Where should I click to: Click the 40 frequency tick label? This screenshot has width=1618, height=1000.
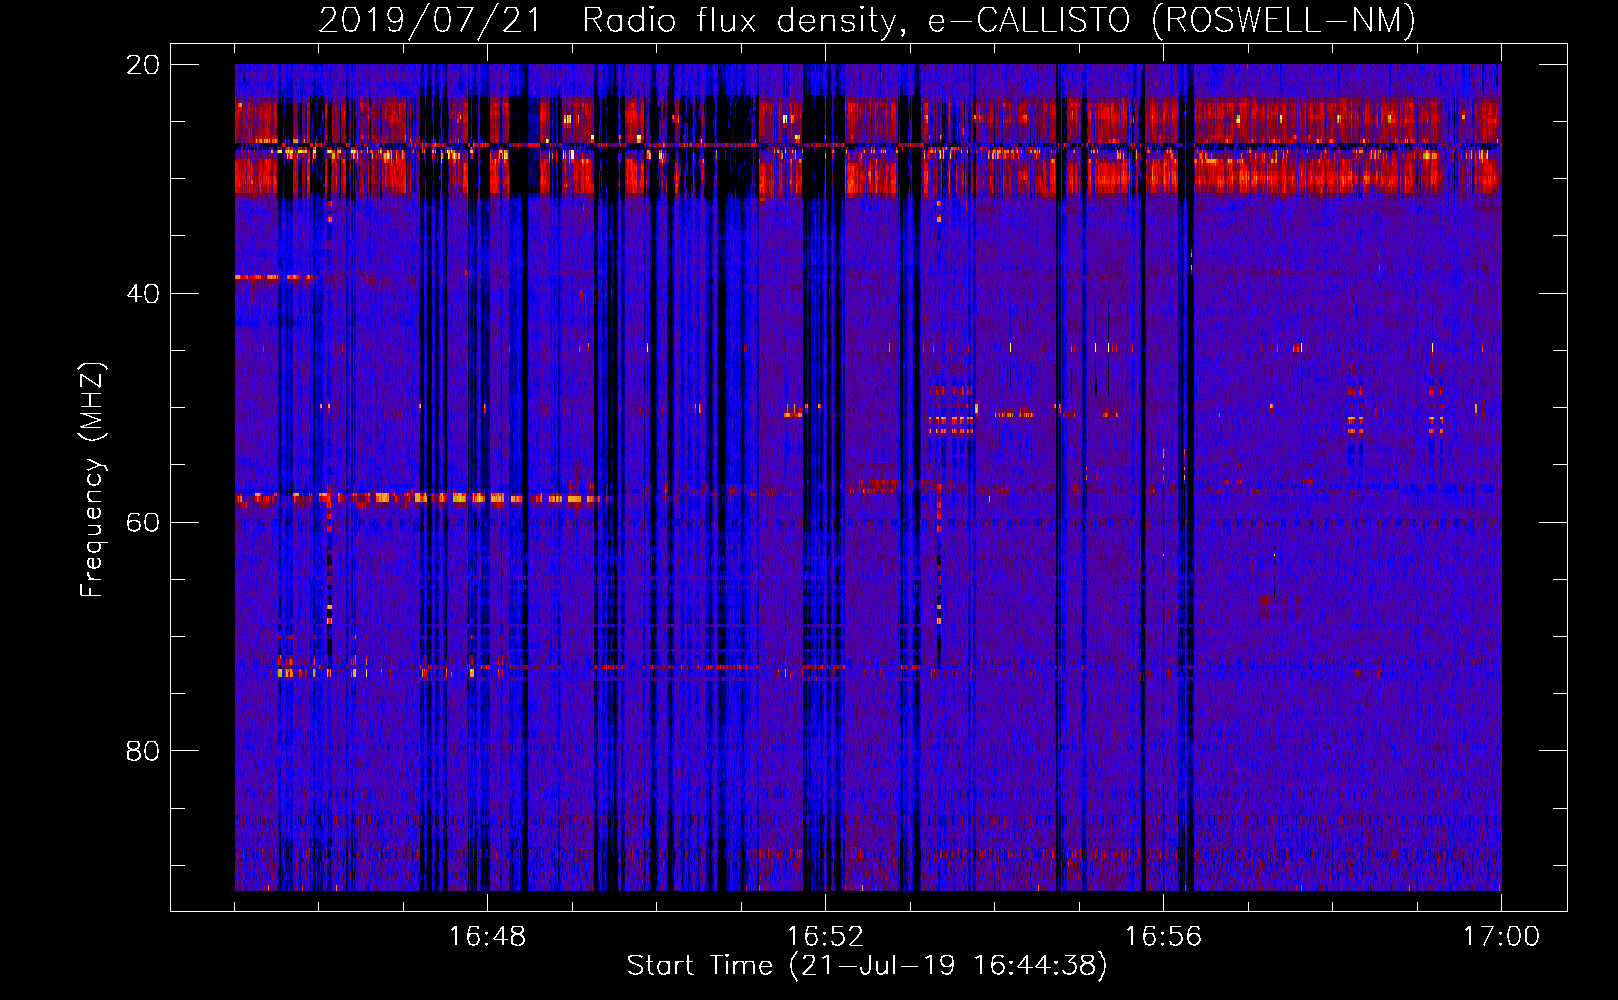point(143,294)
